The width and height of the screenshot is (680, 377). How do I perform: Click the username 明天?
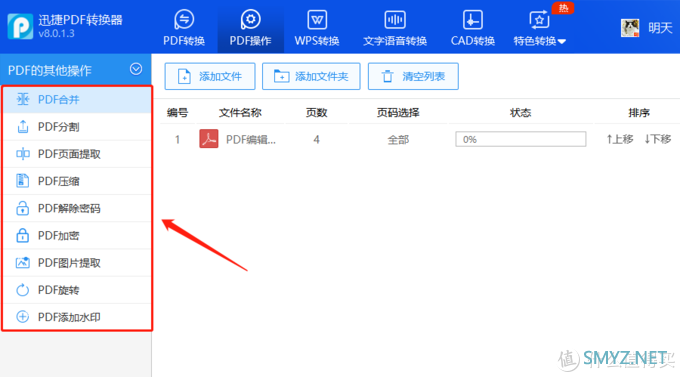(x=660, y=28)
